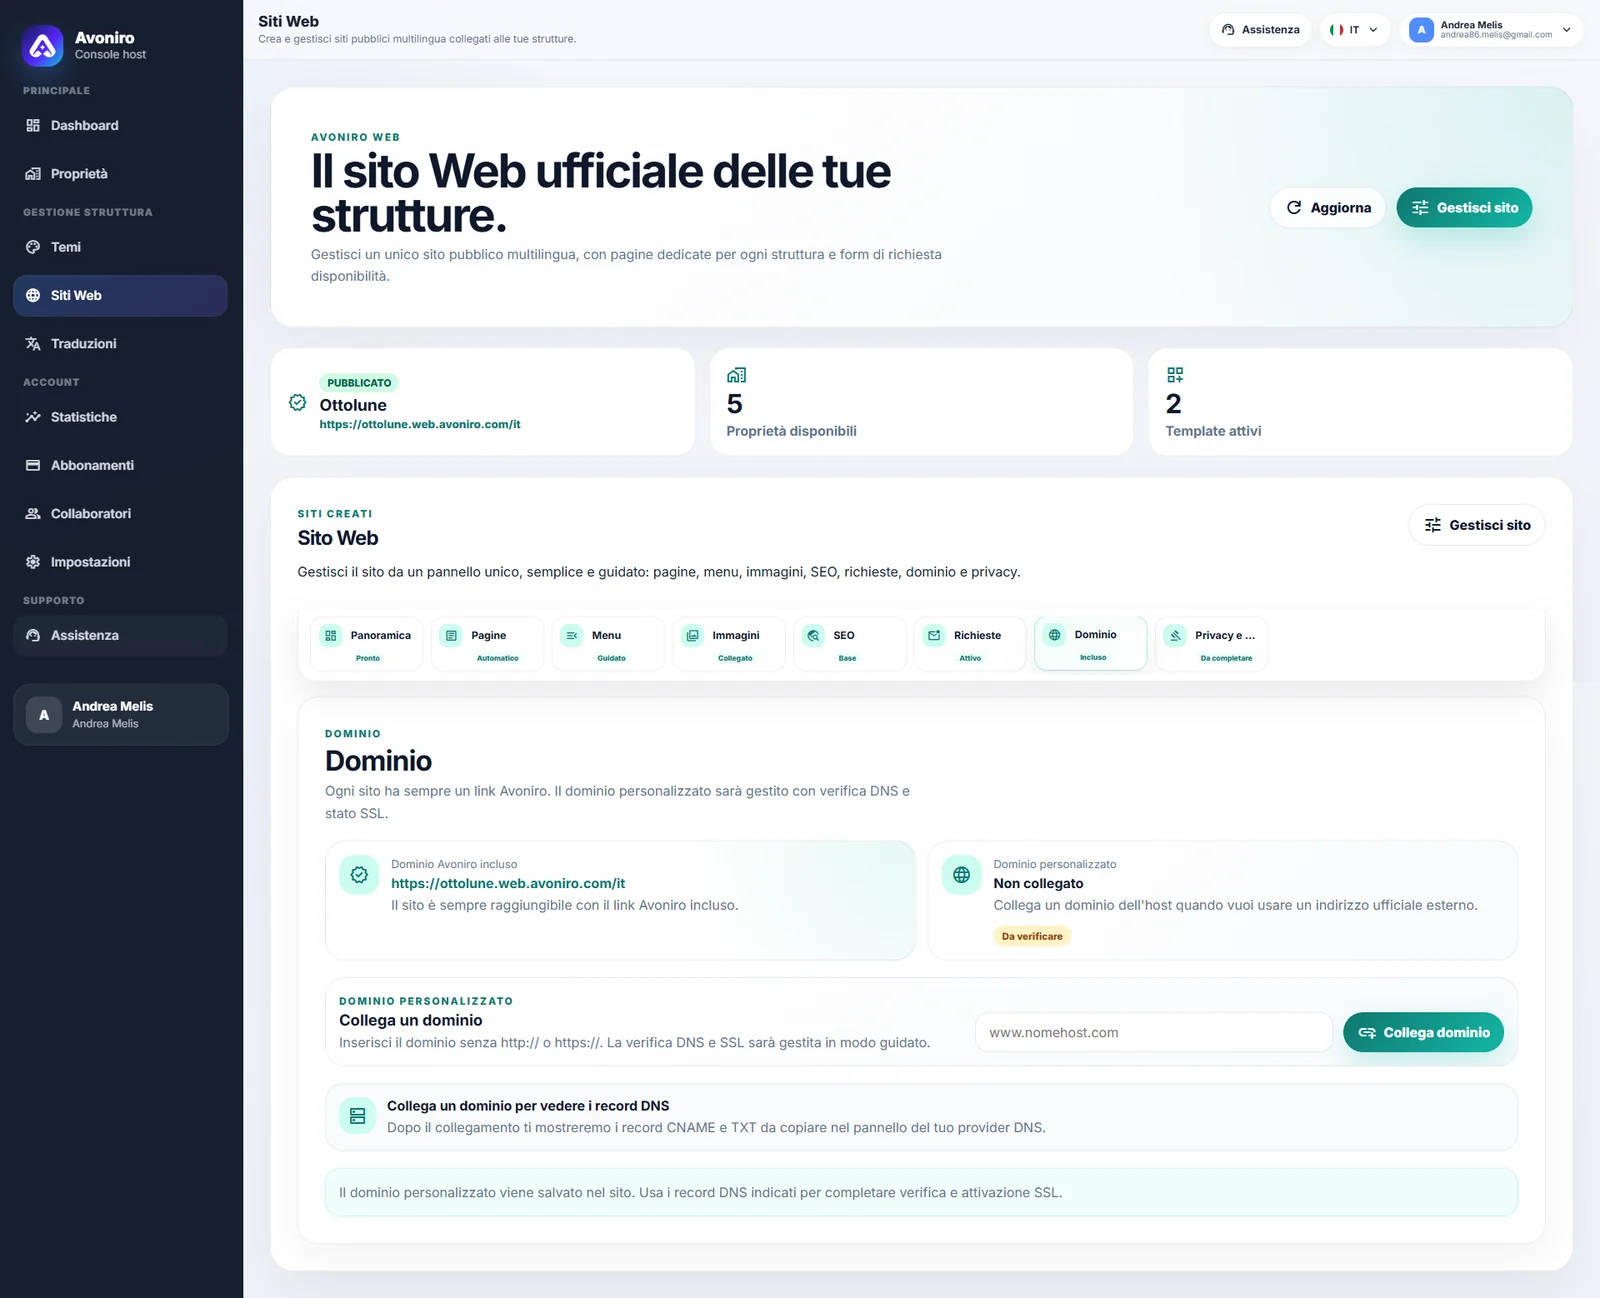Click the Privacy tab gavel icon
The height and width of the screenshot is (1298, 1600).
1176,635
